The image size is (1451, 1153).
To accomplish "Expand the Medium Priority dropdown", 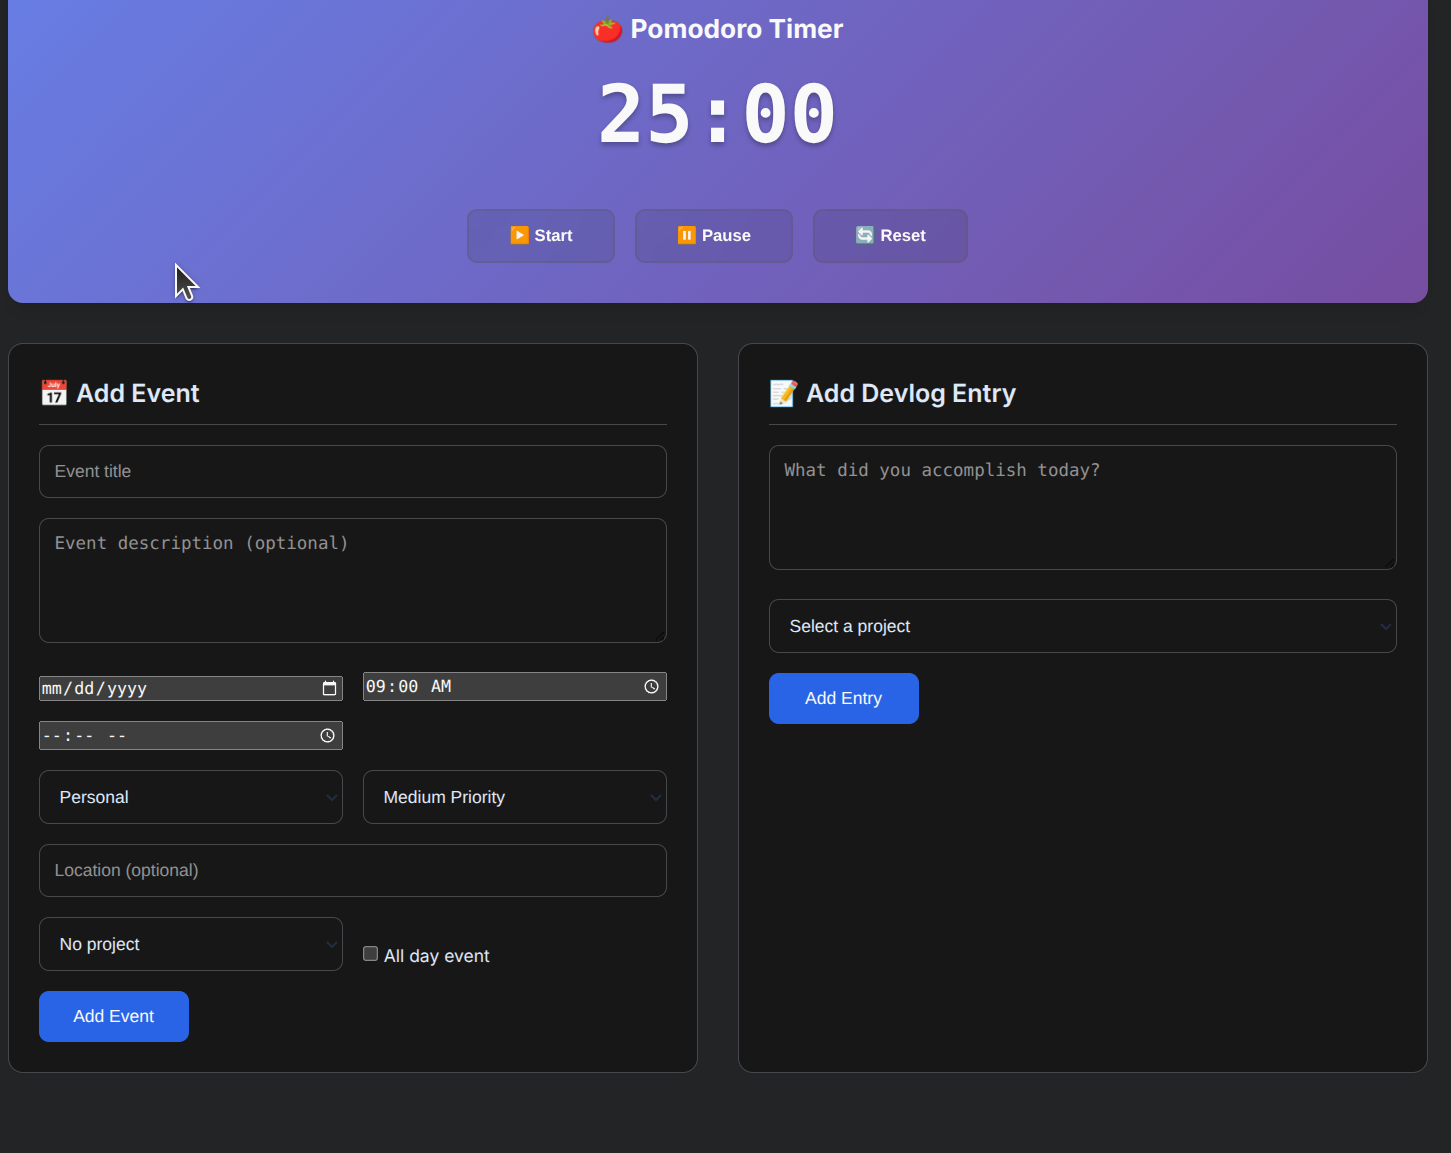I will click(515, 797).
